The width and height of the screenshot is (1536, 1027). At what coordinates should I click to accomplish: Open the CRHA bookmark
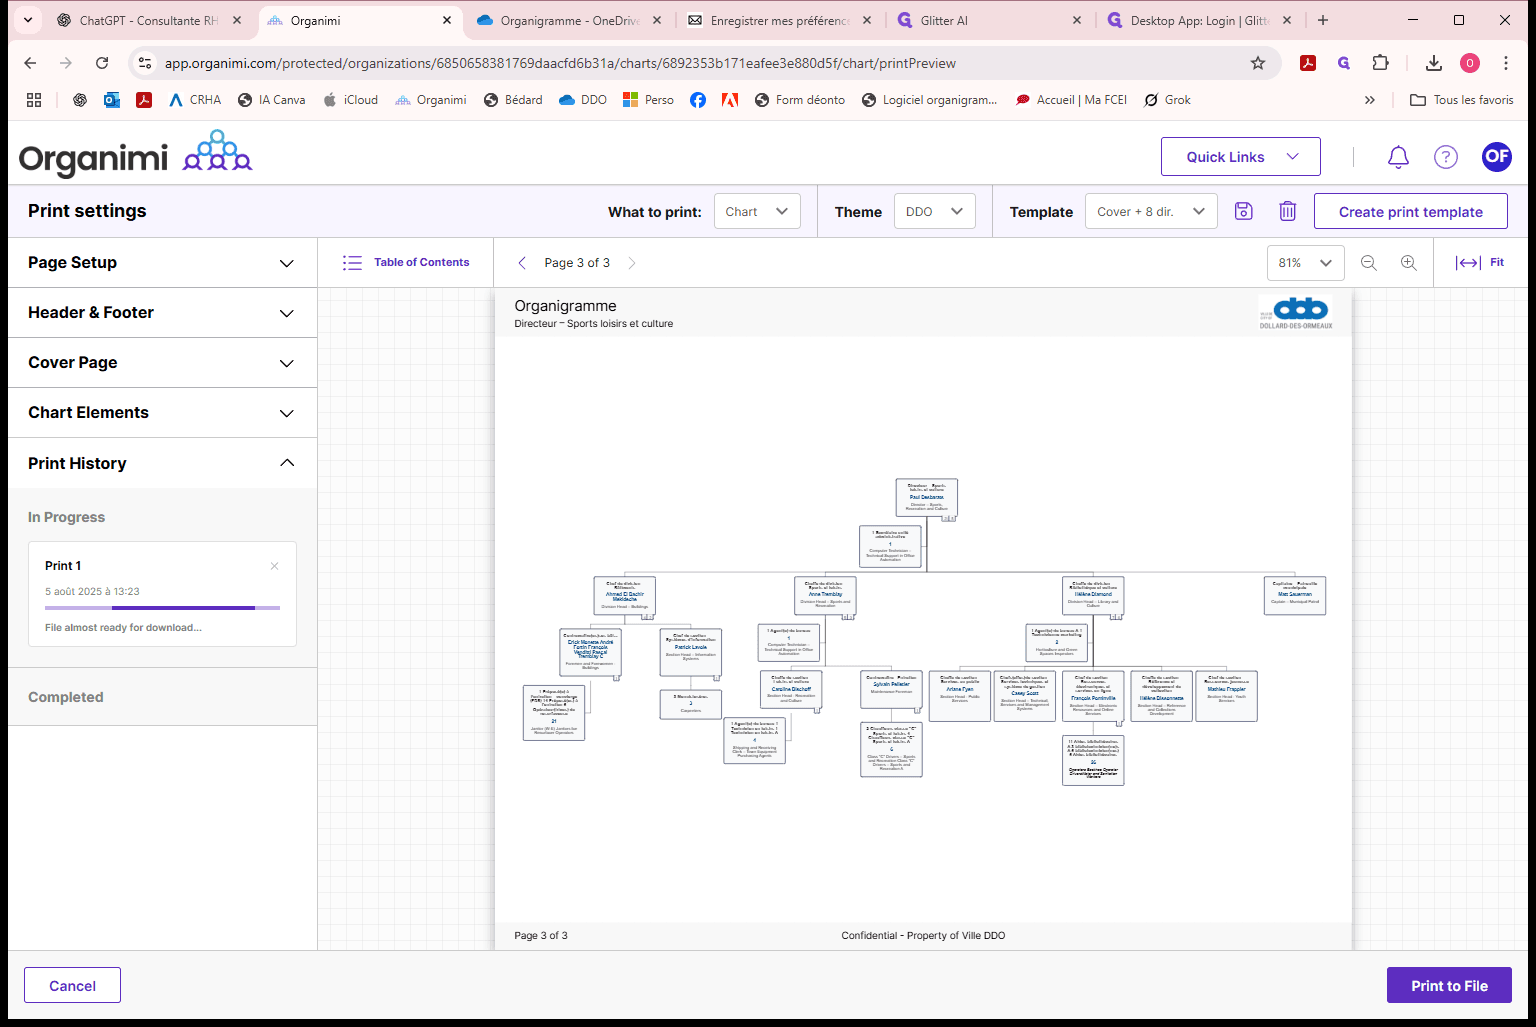coord(195,100)
